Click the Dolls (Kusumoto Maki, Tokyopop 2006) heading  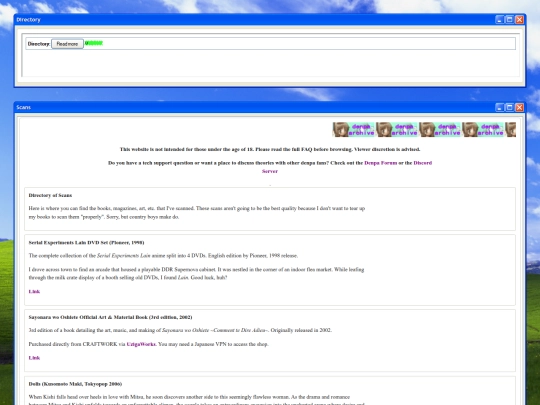pos(75,384)
